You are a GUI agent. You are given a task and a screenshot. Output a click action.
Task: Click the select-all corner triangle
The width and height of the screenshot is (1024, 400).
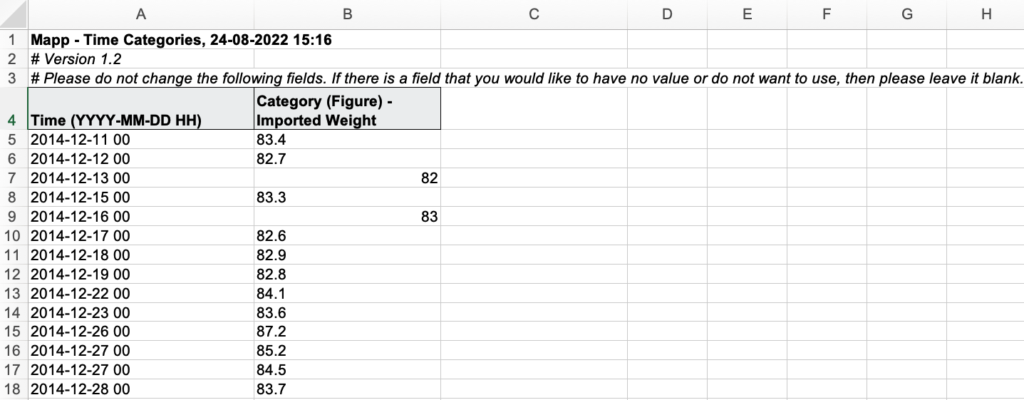click(14, 14)
